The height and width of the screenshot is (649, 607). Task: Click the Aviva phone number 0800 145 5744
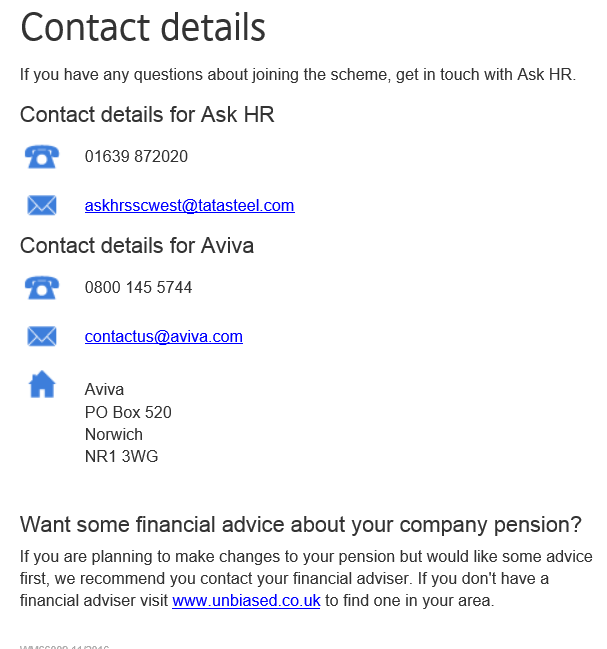tap(138, 287)
